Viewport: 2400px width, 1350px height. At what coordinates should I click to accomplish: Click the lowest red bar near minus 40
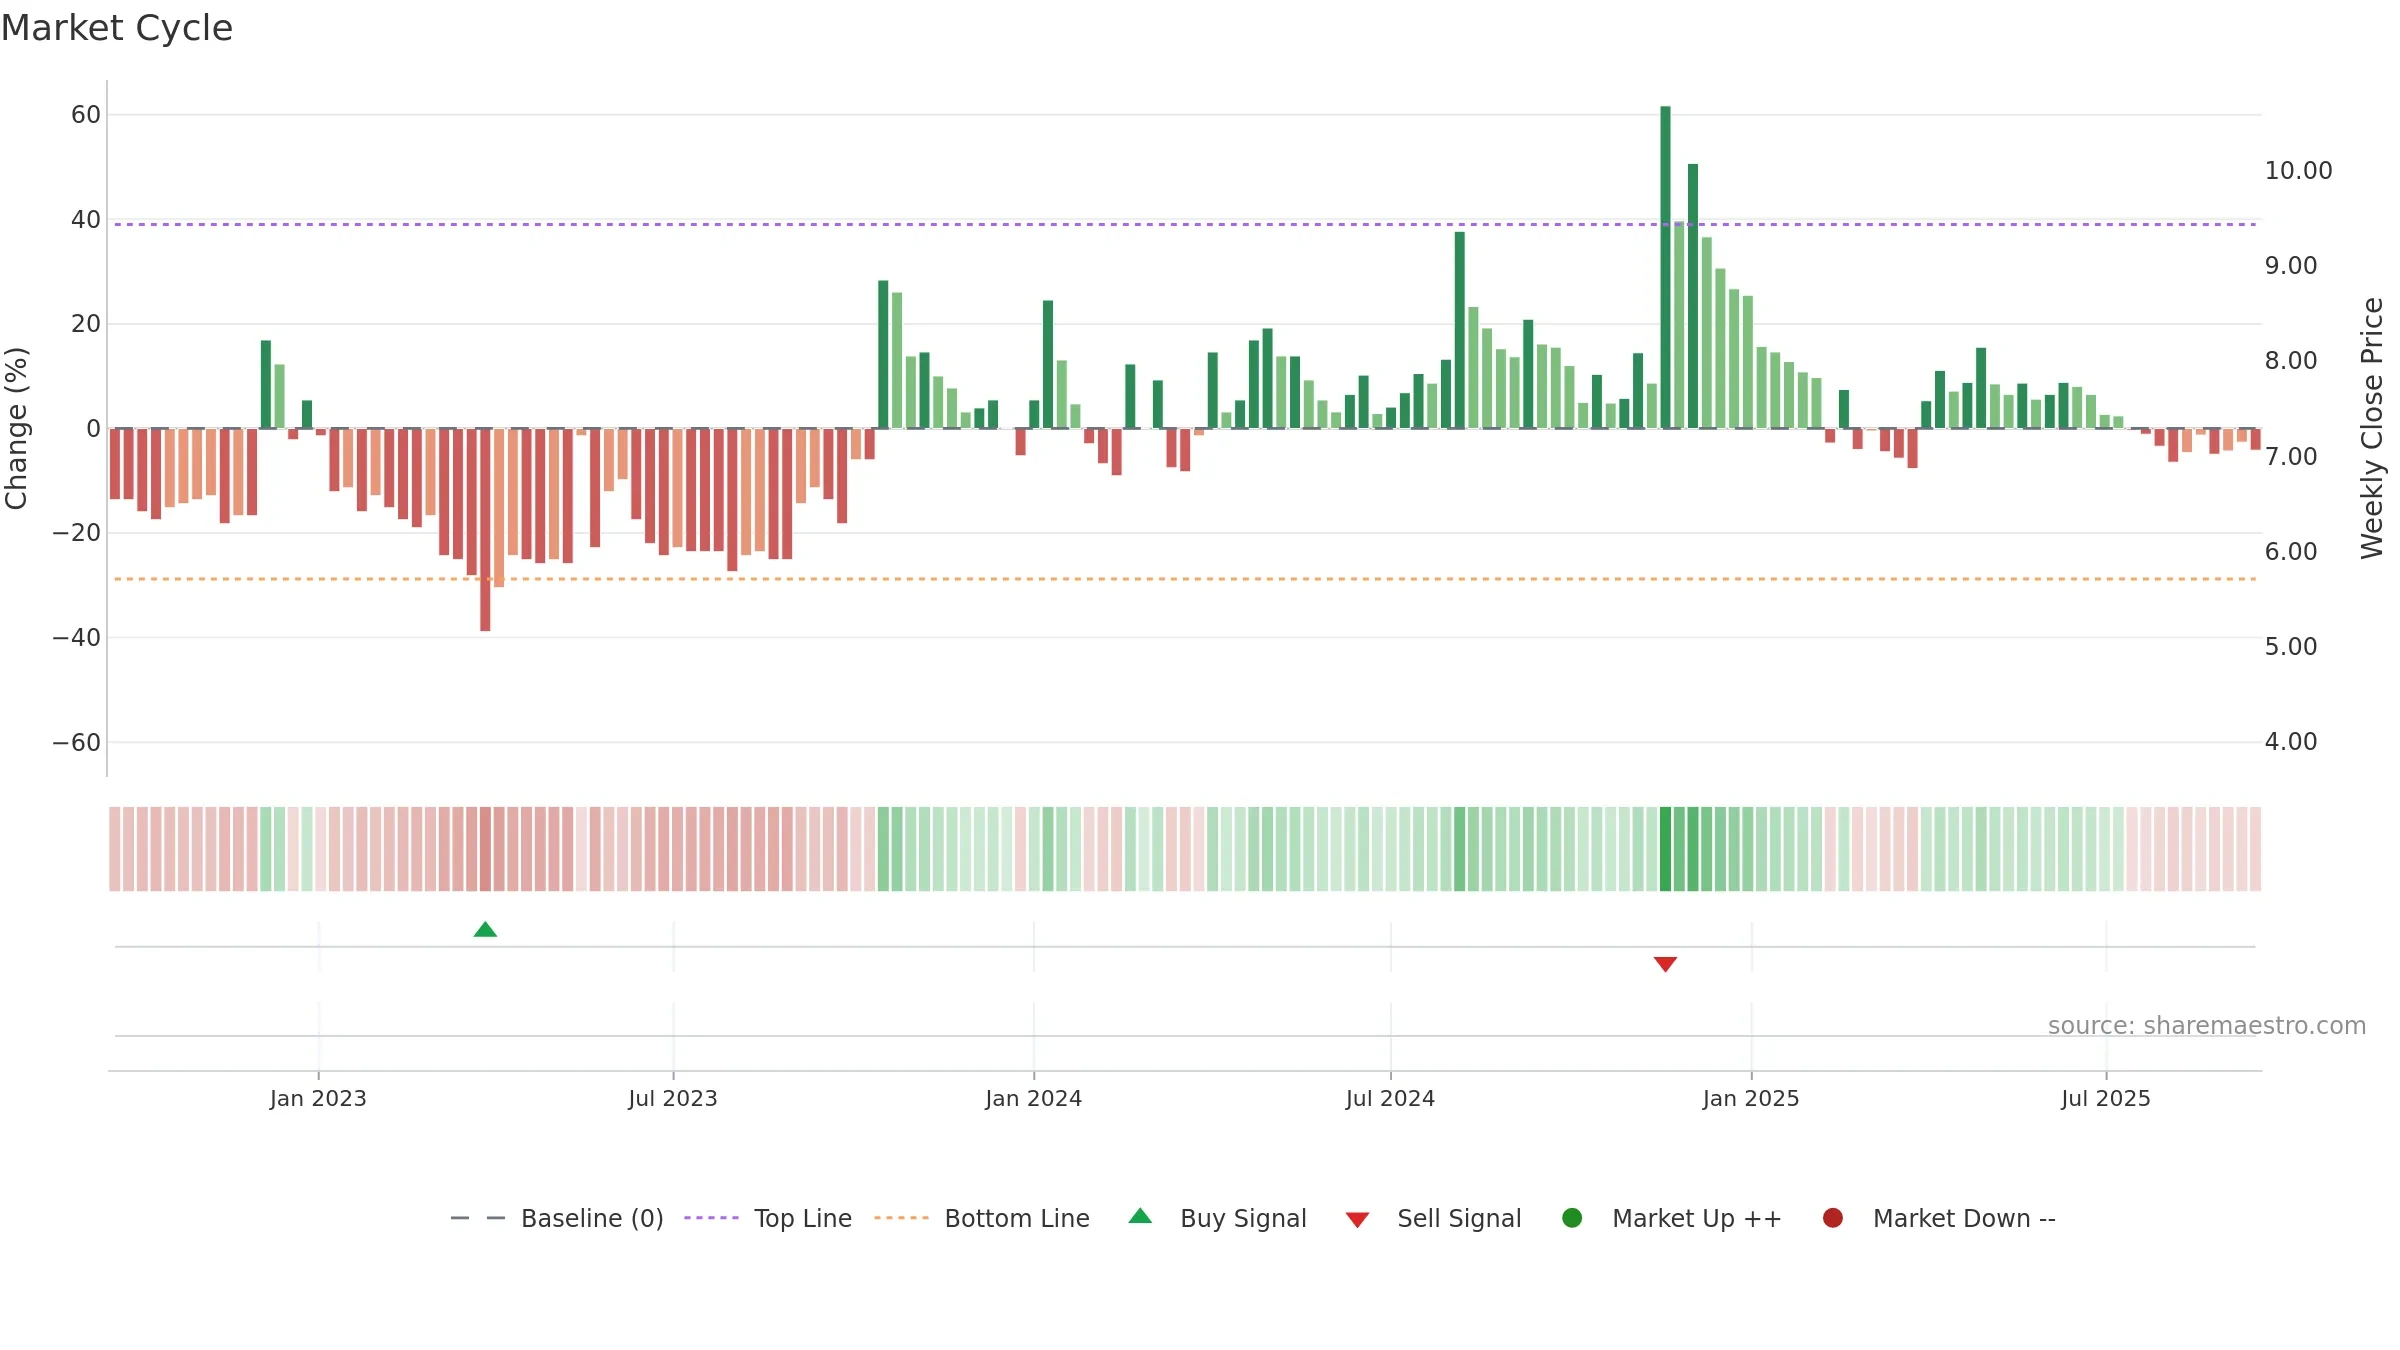pyautogui.click(x=485, y=529)
